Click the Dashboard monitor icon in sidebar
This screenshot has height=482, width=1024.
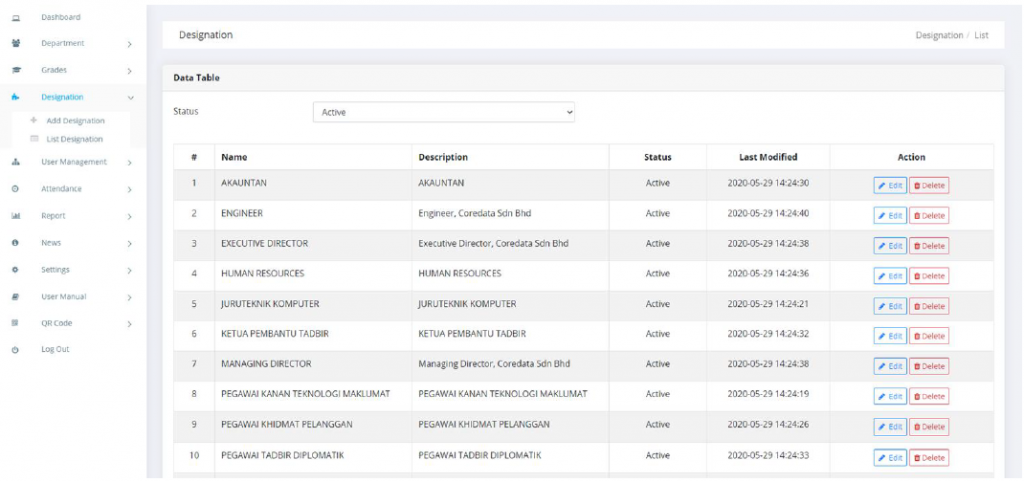pyautogui.click(x=15, y=18)
